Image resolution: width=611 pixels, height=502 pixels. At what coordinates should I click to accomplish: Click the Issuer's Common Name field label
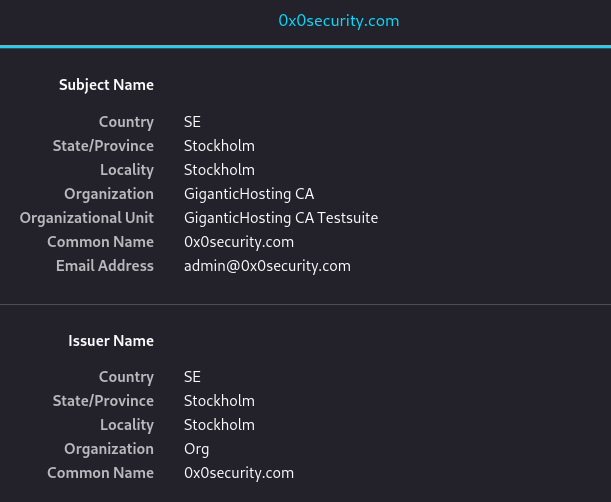100,473
